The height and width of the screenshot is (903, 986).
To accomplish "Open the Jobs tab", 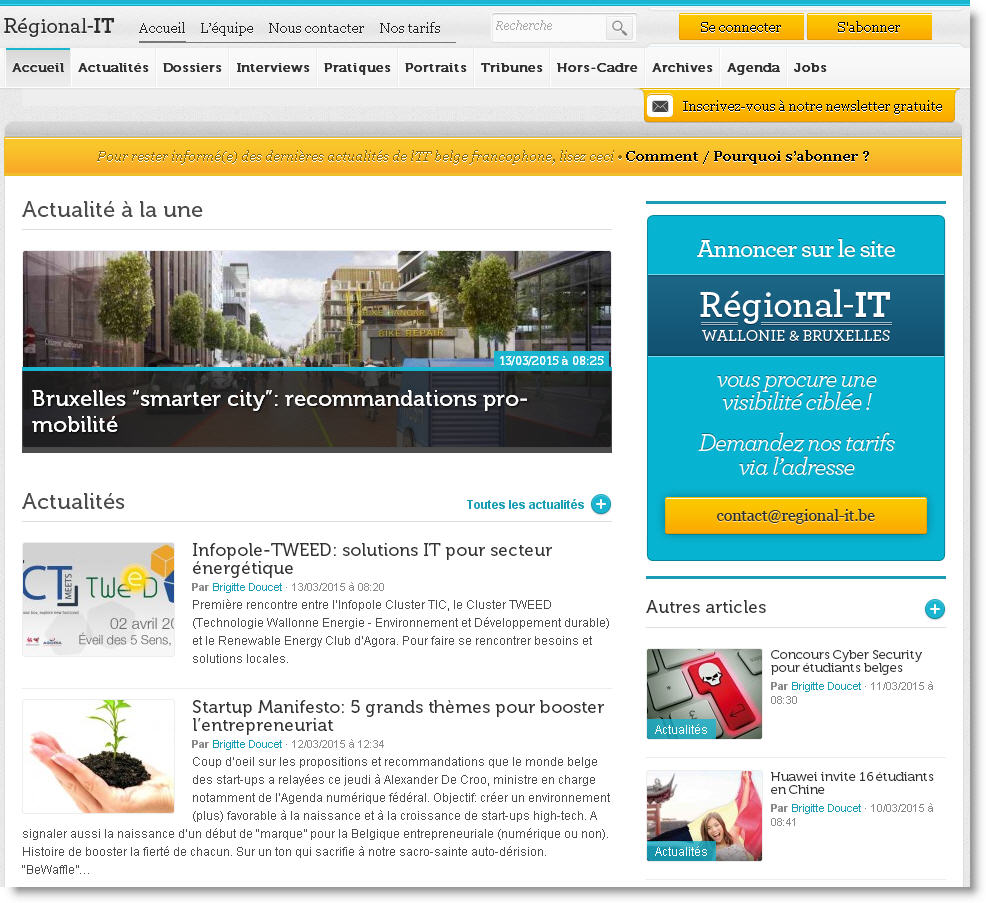I will point(810,67).
